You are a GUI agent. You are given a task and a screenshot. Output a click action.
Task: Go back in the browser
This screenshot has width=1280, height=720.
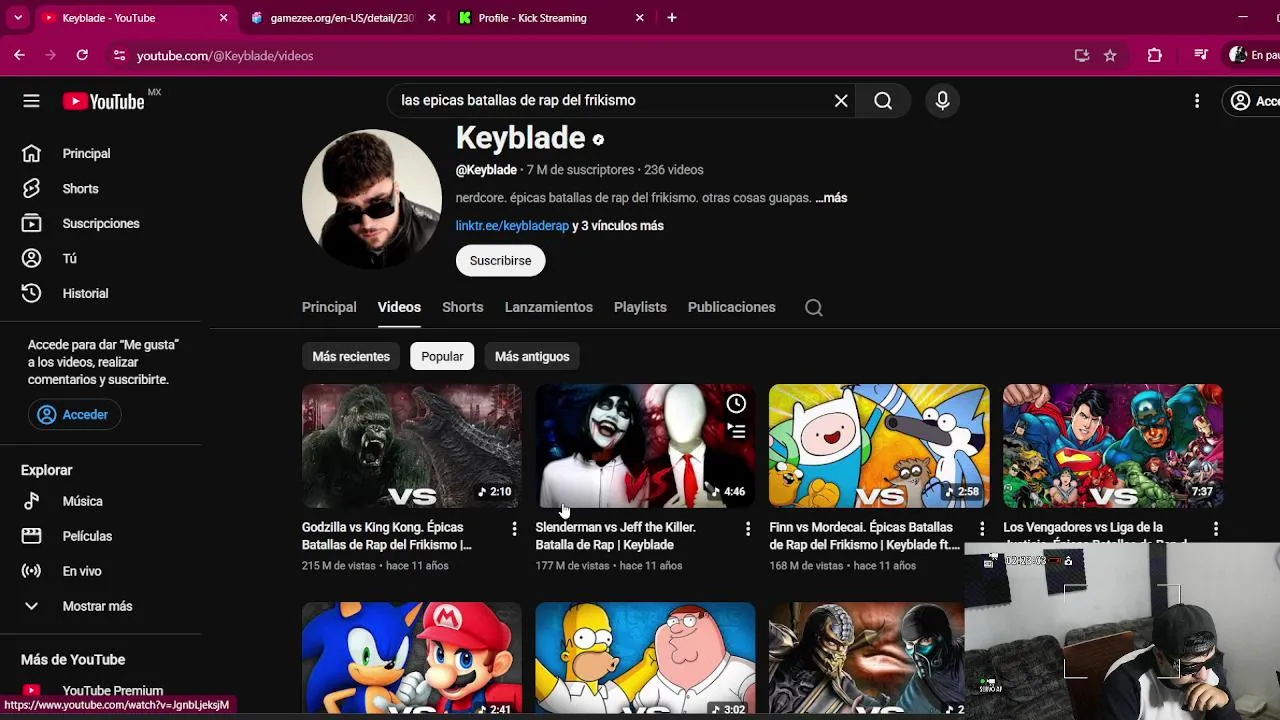coord(19,56)
